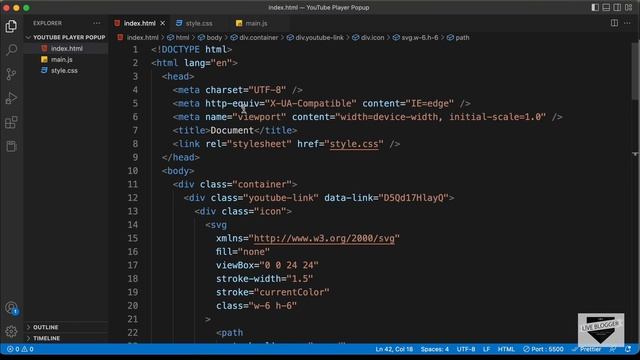The width and height of the screenshot is (640, 360).
Task: Open main.js in the Explorer tree
Action: coord(62,59)
